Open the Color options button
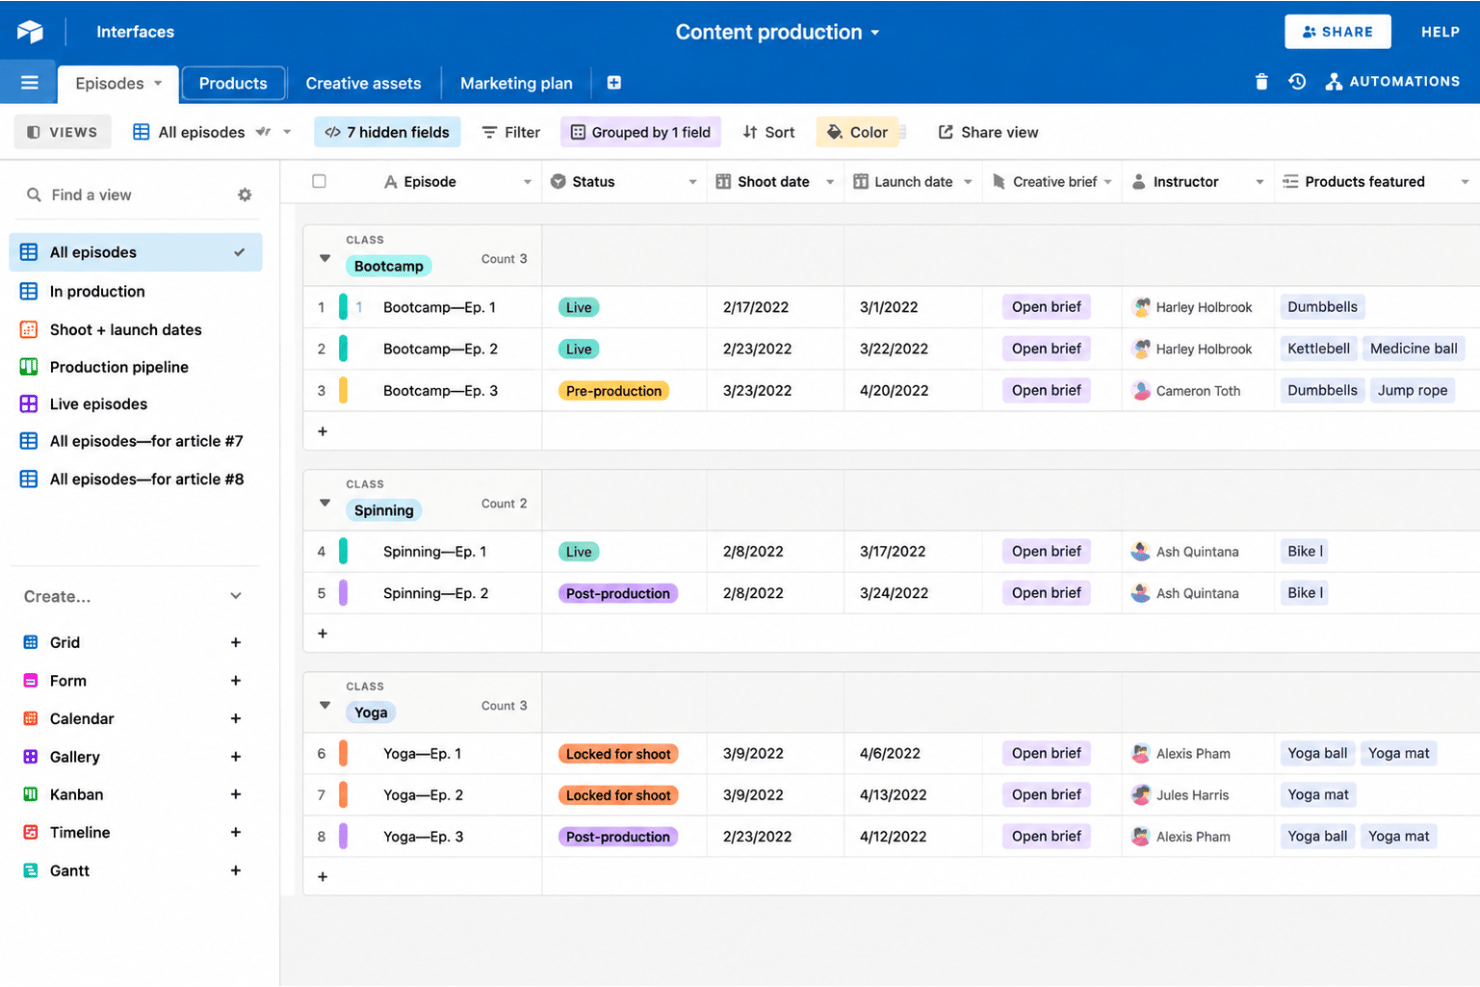Viewport: 1480px width, 987px height. (858, 132)
